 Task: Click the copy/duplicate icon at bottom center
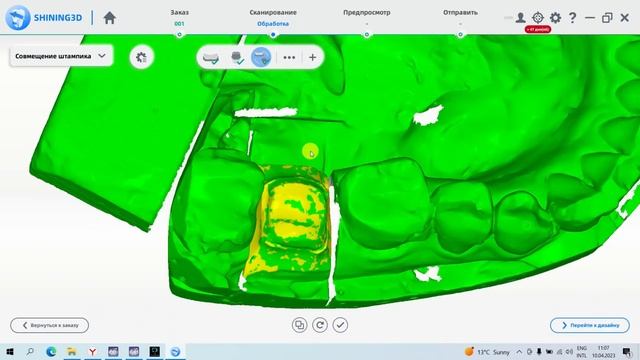[x=300, y=325]
